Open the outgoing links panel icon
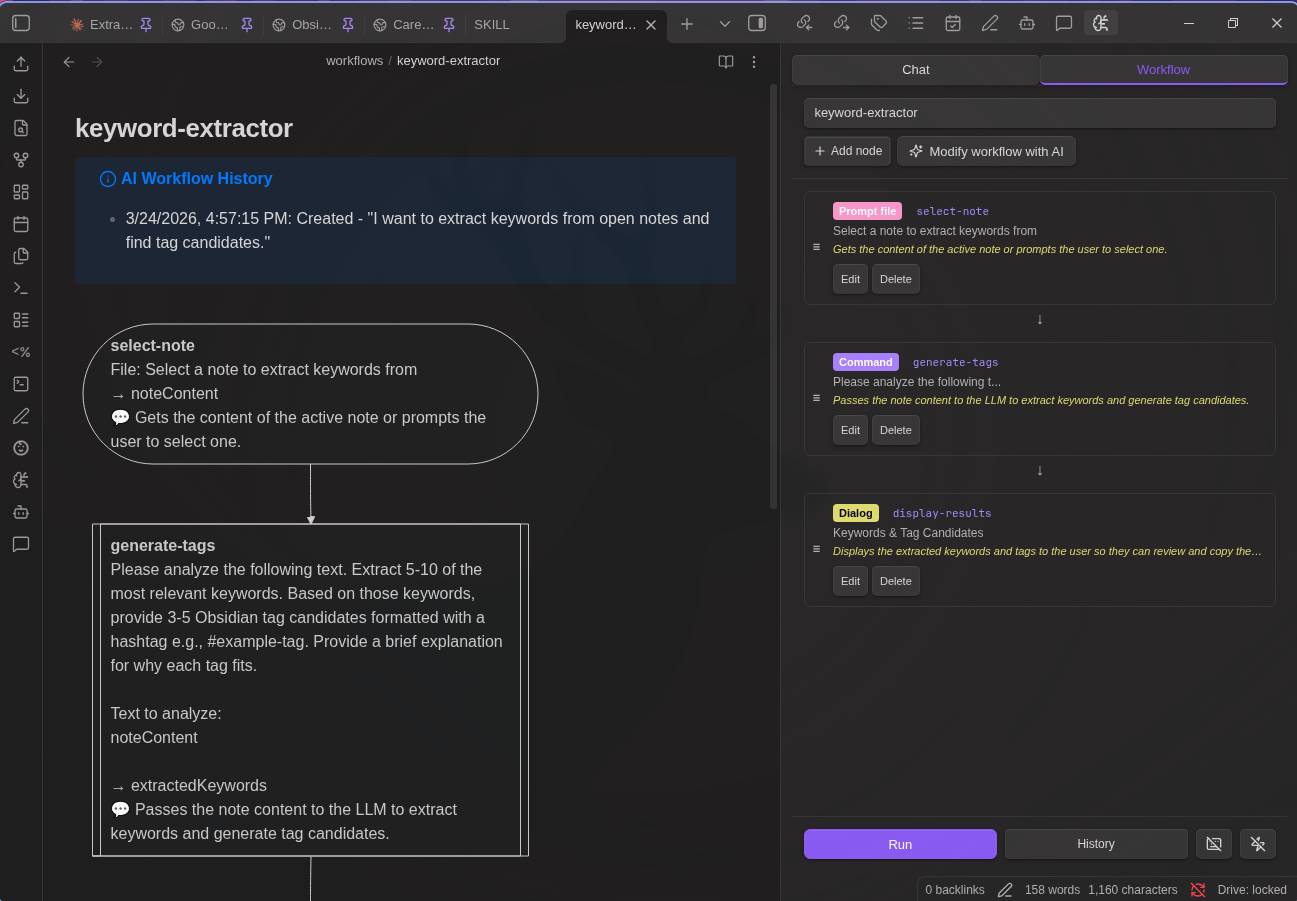 click(x=840, y=22)
